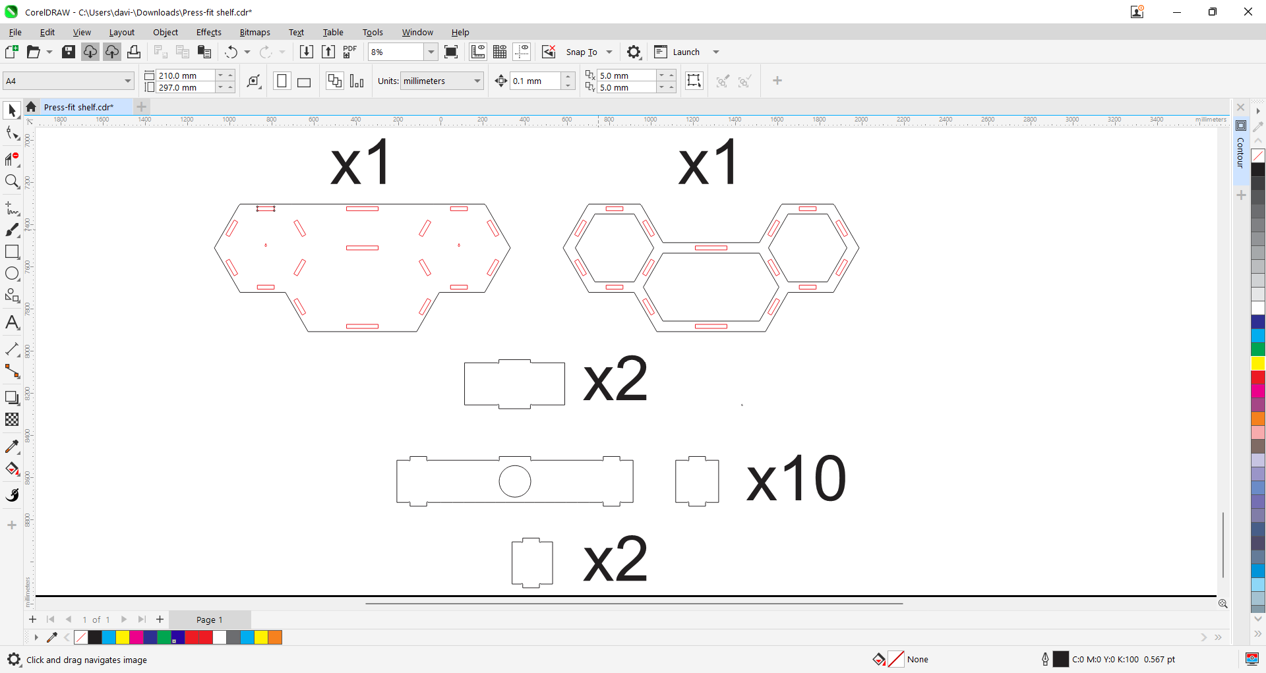Select the Connector tool

[12, 371]
